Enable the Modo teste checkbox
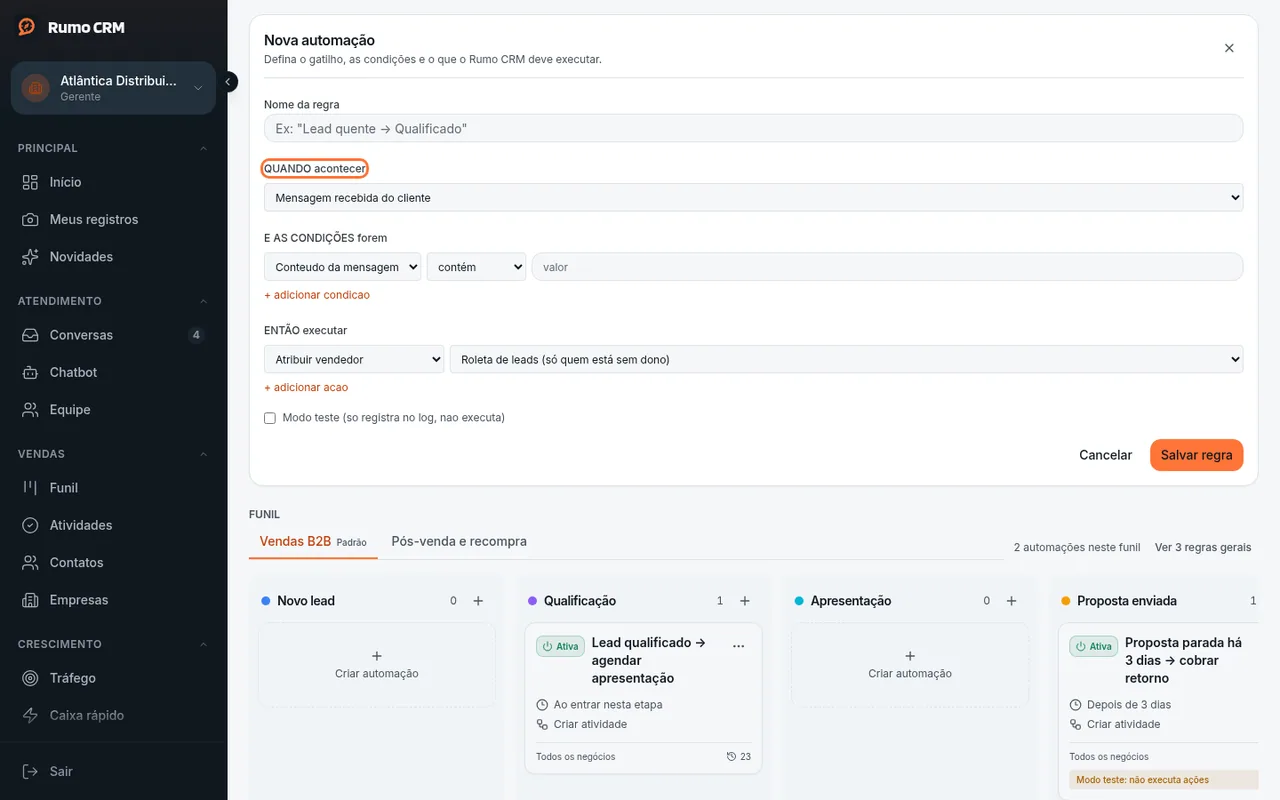The image size is (1280, 800). click(x=270, y=418)
